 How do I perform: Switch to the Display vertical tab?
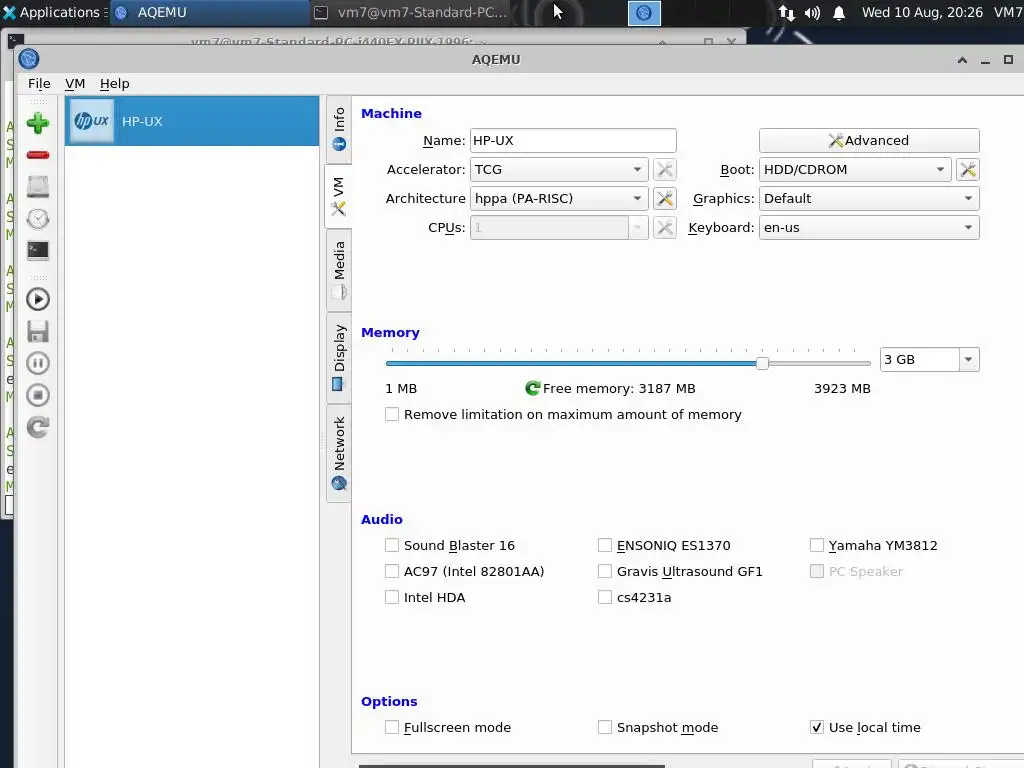coord(339,357)
